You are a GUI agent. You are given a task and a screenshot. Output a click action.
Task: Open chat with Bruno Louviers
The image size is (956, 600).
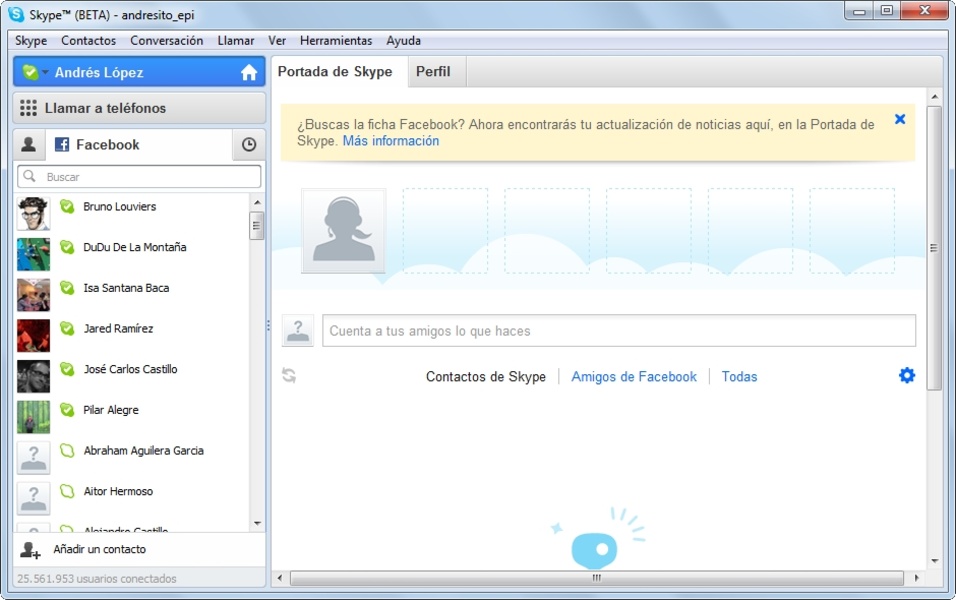tap(119, 207)
